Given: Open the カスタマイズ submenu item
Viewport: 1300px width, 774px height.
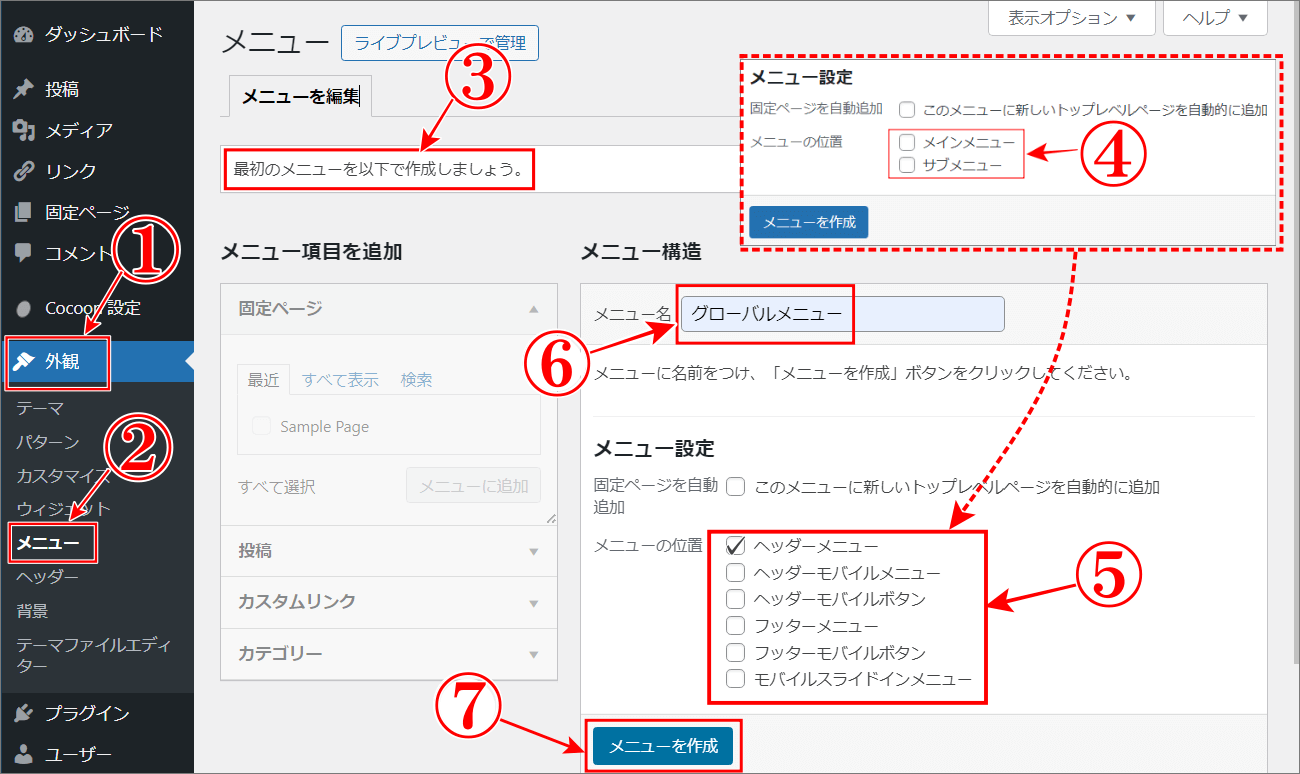Looking at the screenshot, I should click(64, 475).
